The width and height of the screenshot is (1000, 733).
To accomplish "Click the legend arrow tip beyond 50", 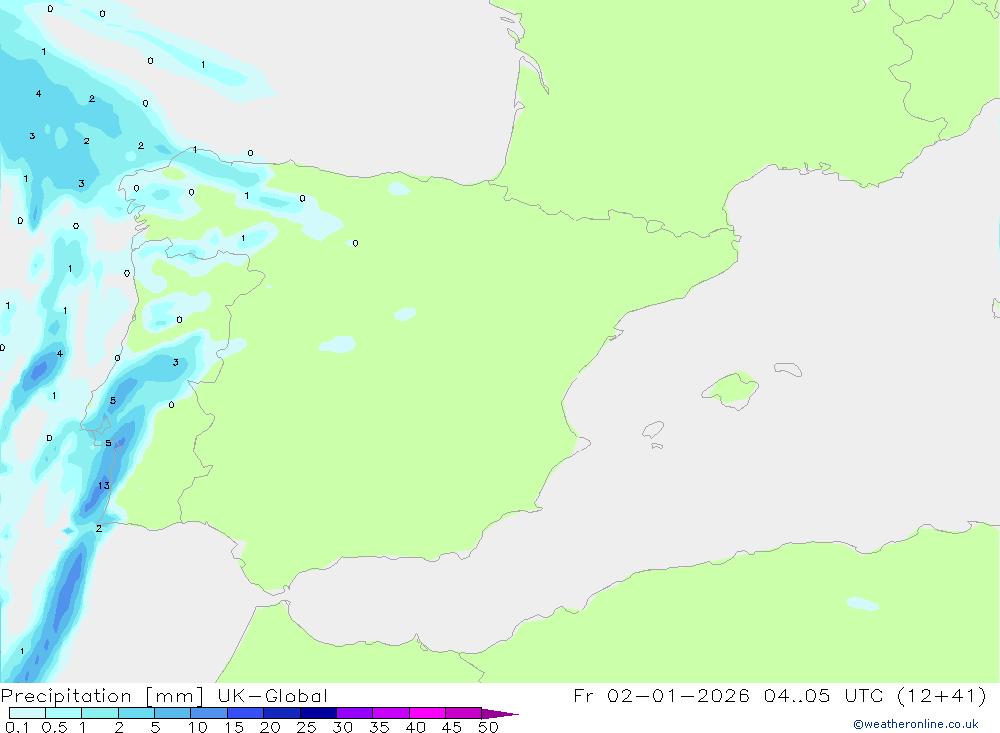I will point(501,714).
